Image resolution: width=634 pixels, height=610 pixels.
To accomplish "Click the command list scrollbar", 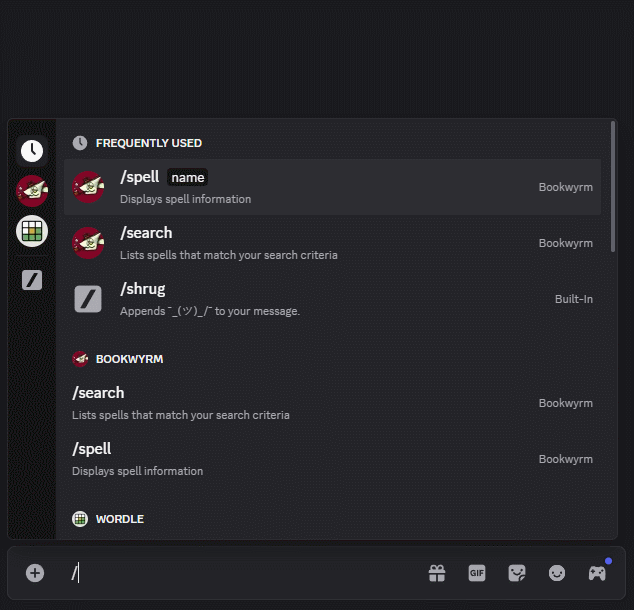I will (x=613, y=186).
